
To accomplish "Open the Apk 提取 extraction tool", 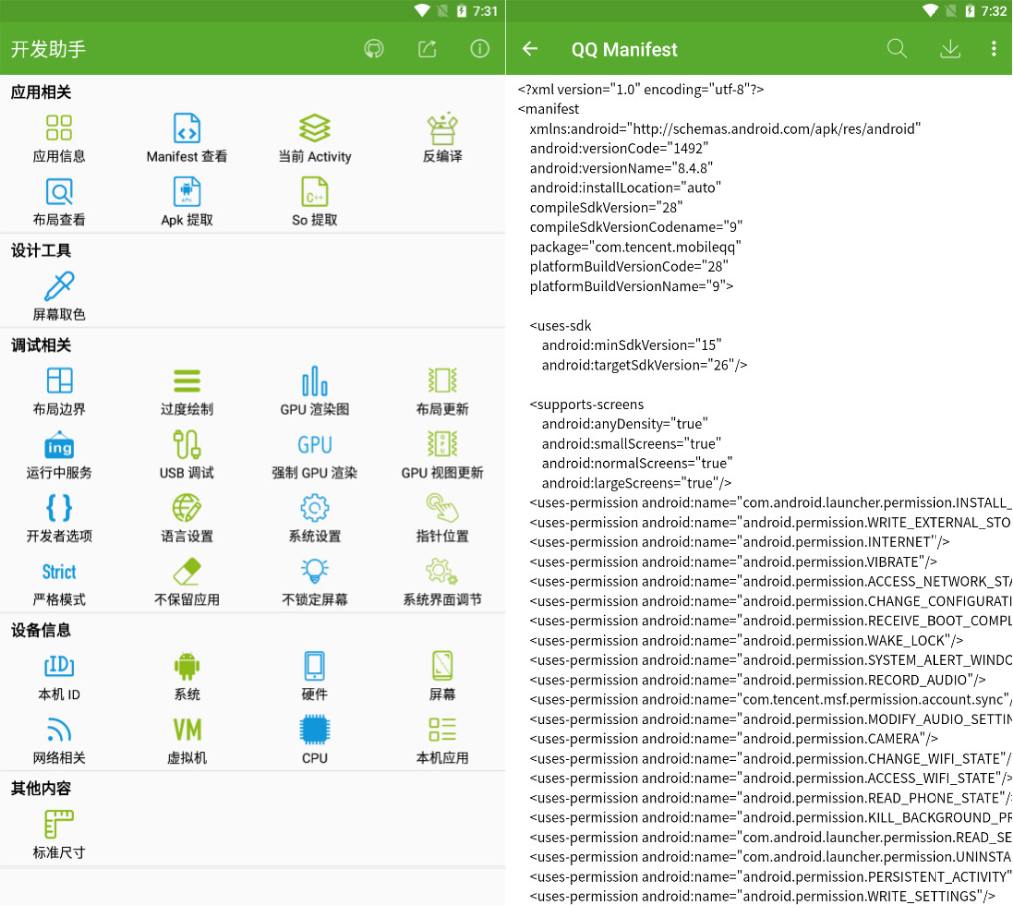I will (x=185, y=199).
